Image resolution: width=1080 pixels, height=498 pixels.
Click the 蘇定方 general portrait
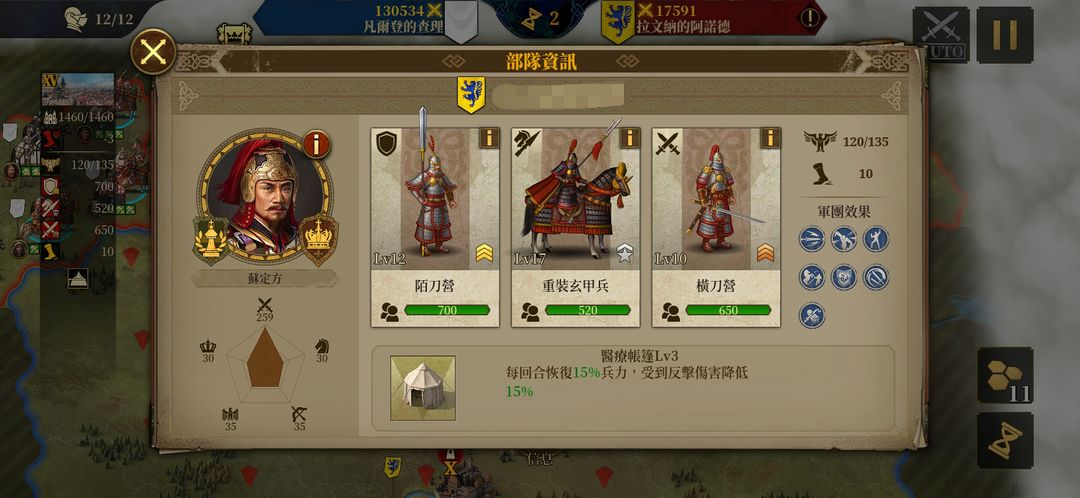(265, 196)
